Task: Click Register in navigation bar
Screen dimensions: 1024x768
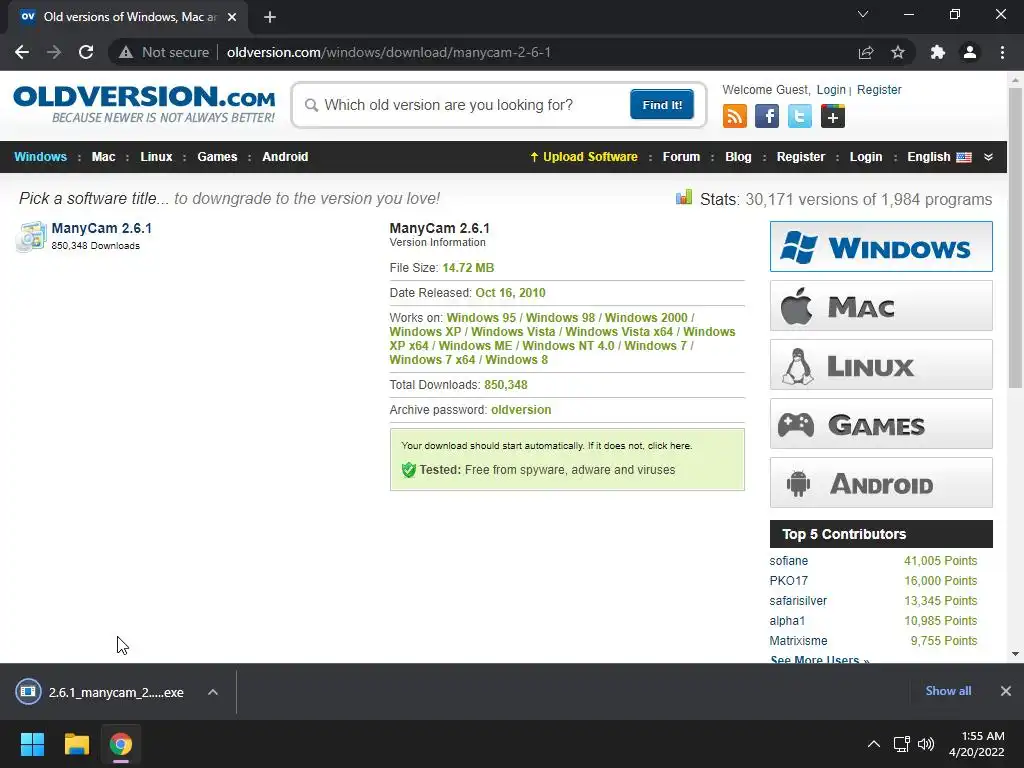Action: [801, 157]
